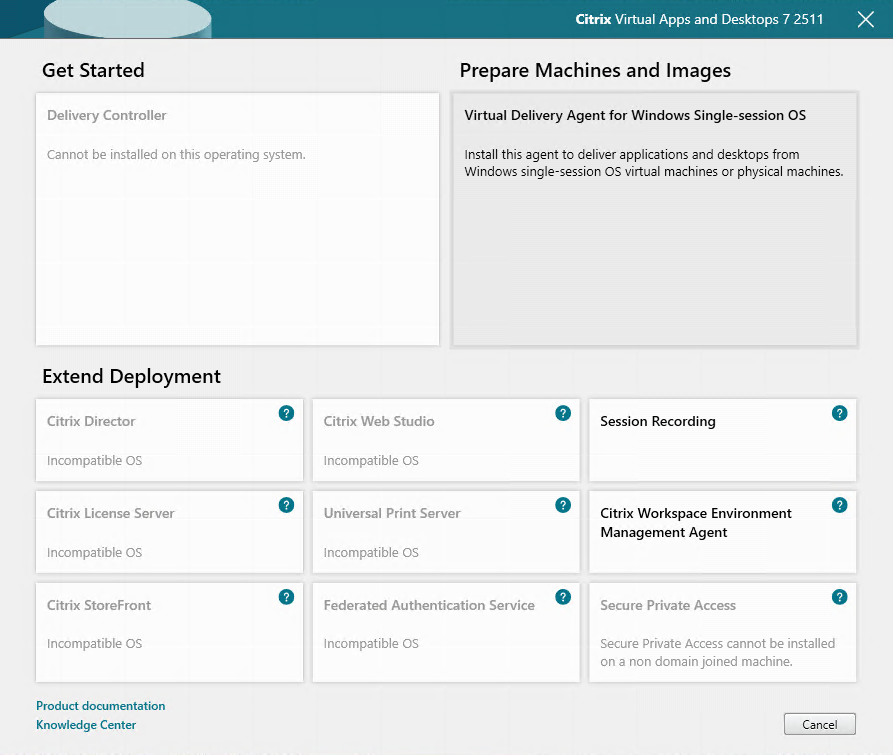This screenshot has width=893, height=755.
Task: Click the Citrix Director tile
Action: [160, 440]
